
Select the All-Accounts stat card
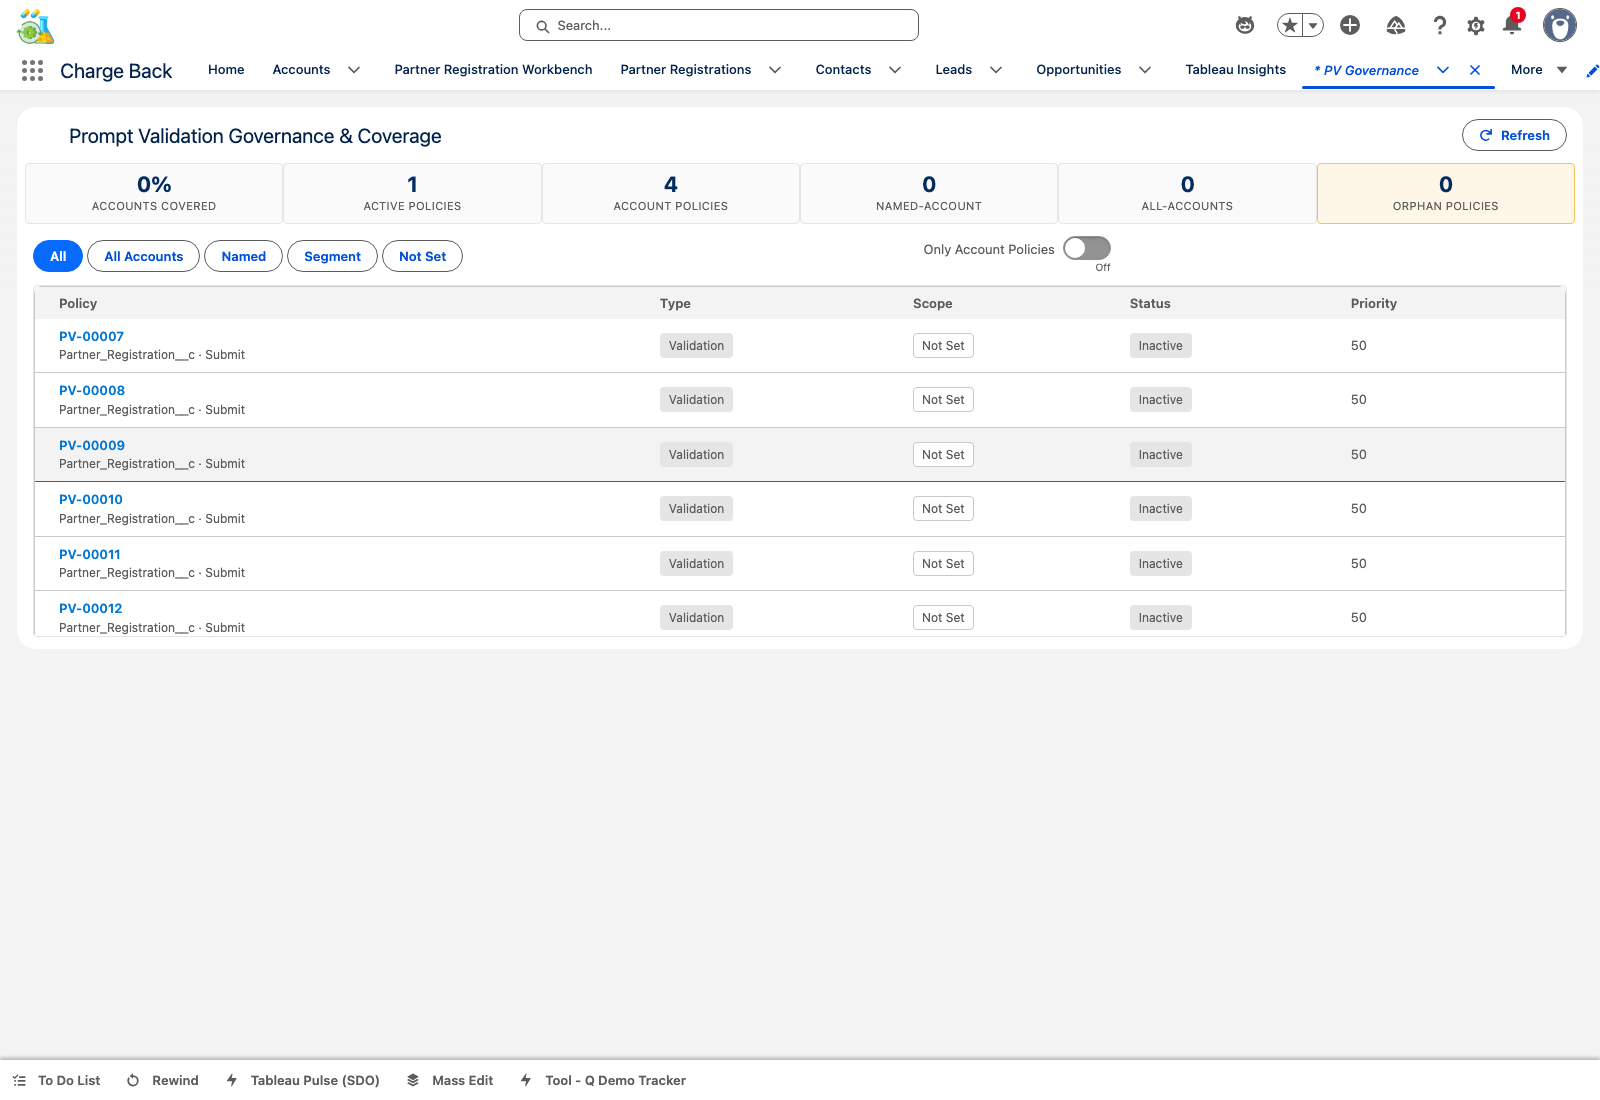[1187, 193]
